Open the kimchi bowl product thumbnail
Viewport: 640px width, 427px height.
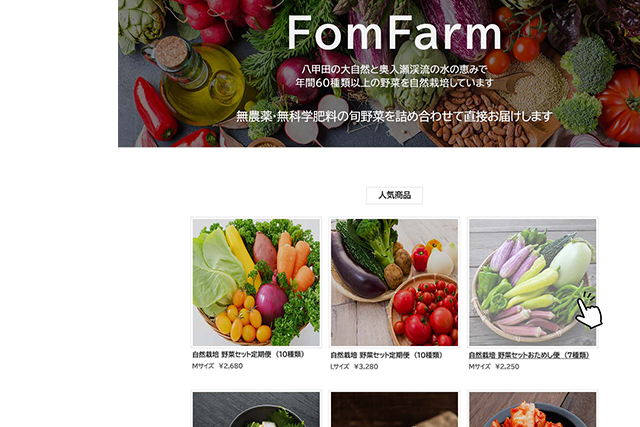[x=533, y=409]
